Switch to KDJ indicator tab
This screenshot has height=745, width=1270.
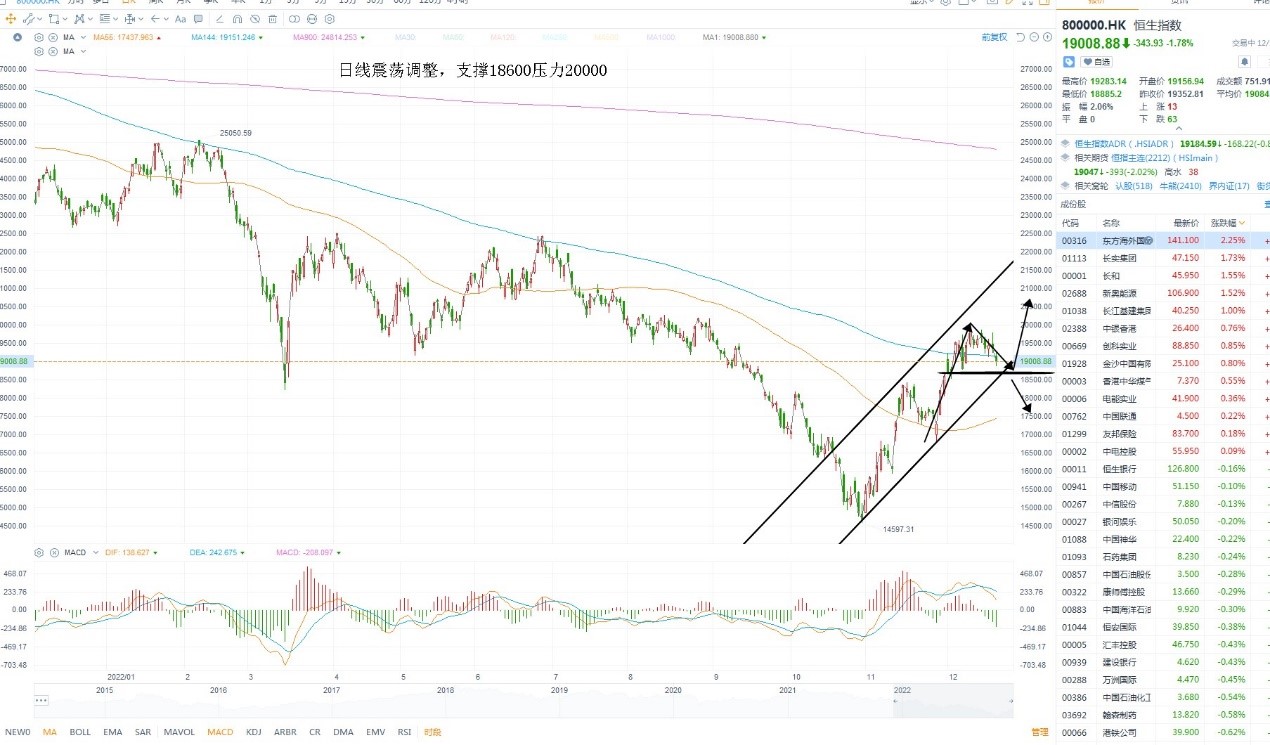pyautogui.click(x=254, y=732)
